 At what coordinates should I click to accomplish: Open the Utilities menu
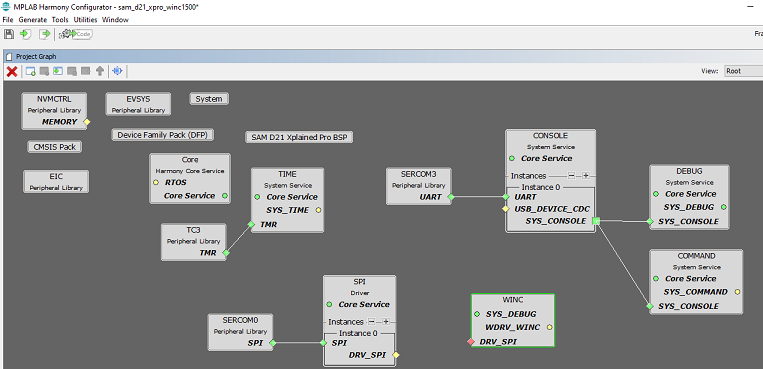86,20
